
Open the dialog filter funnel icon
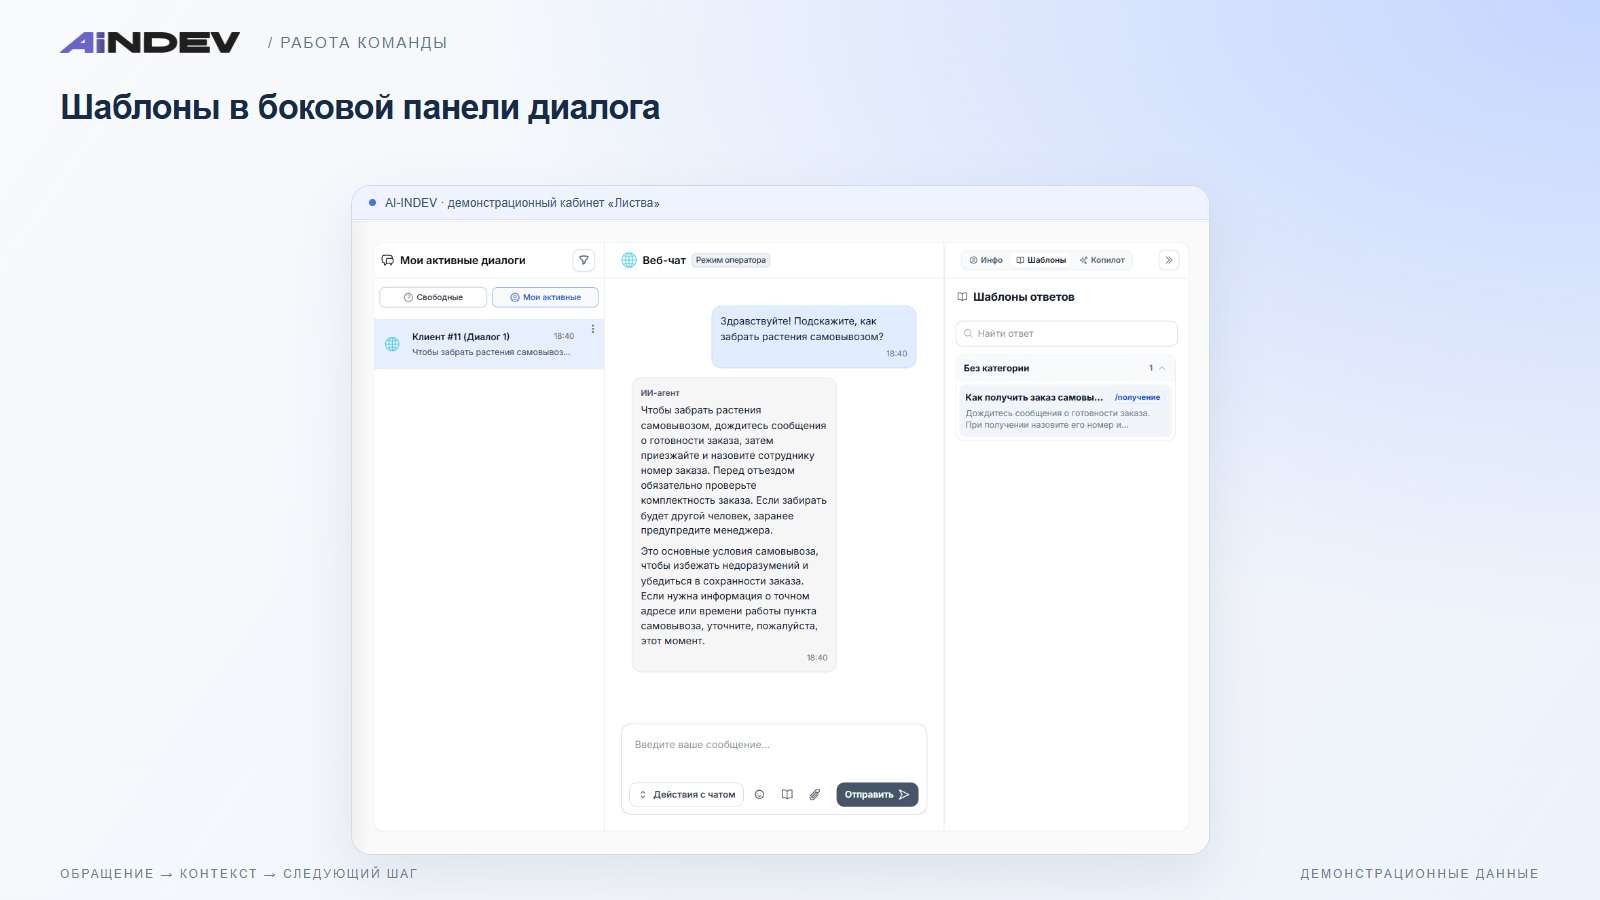(x=584, y=260)
